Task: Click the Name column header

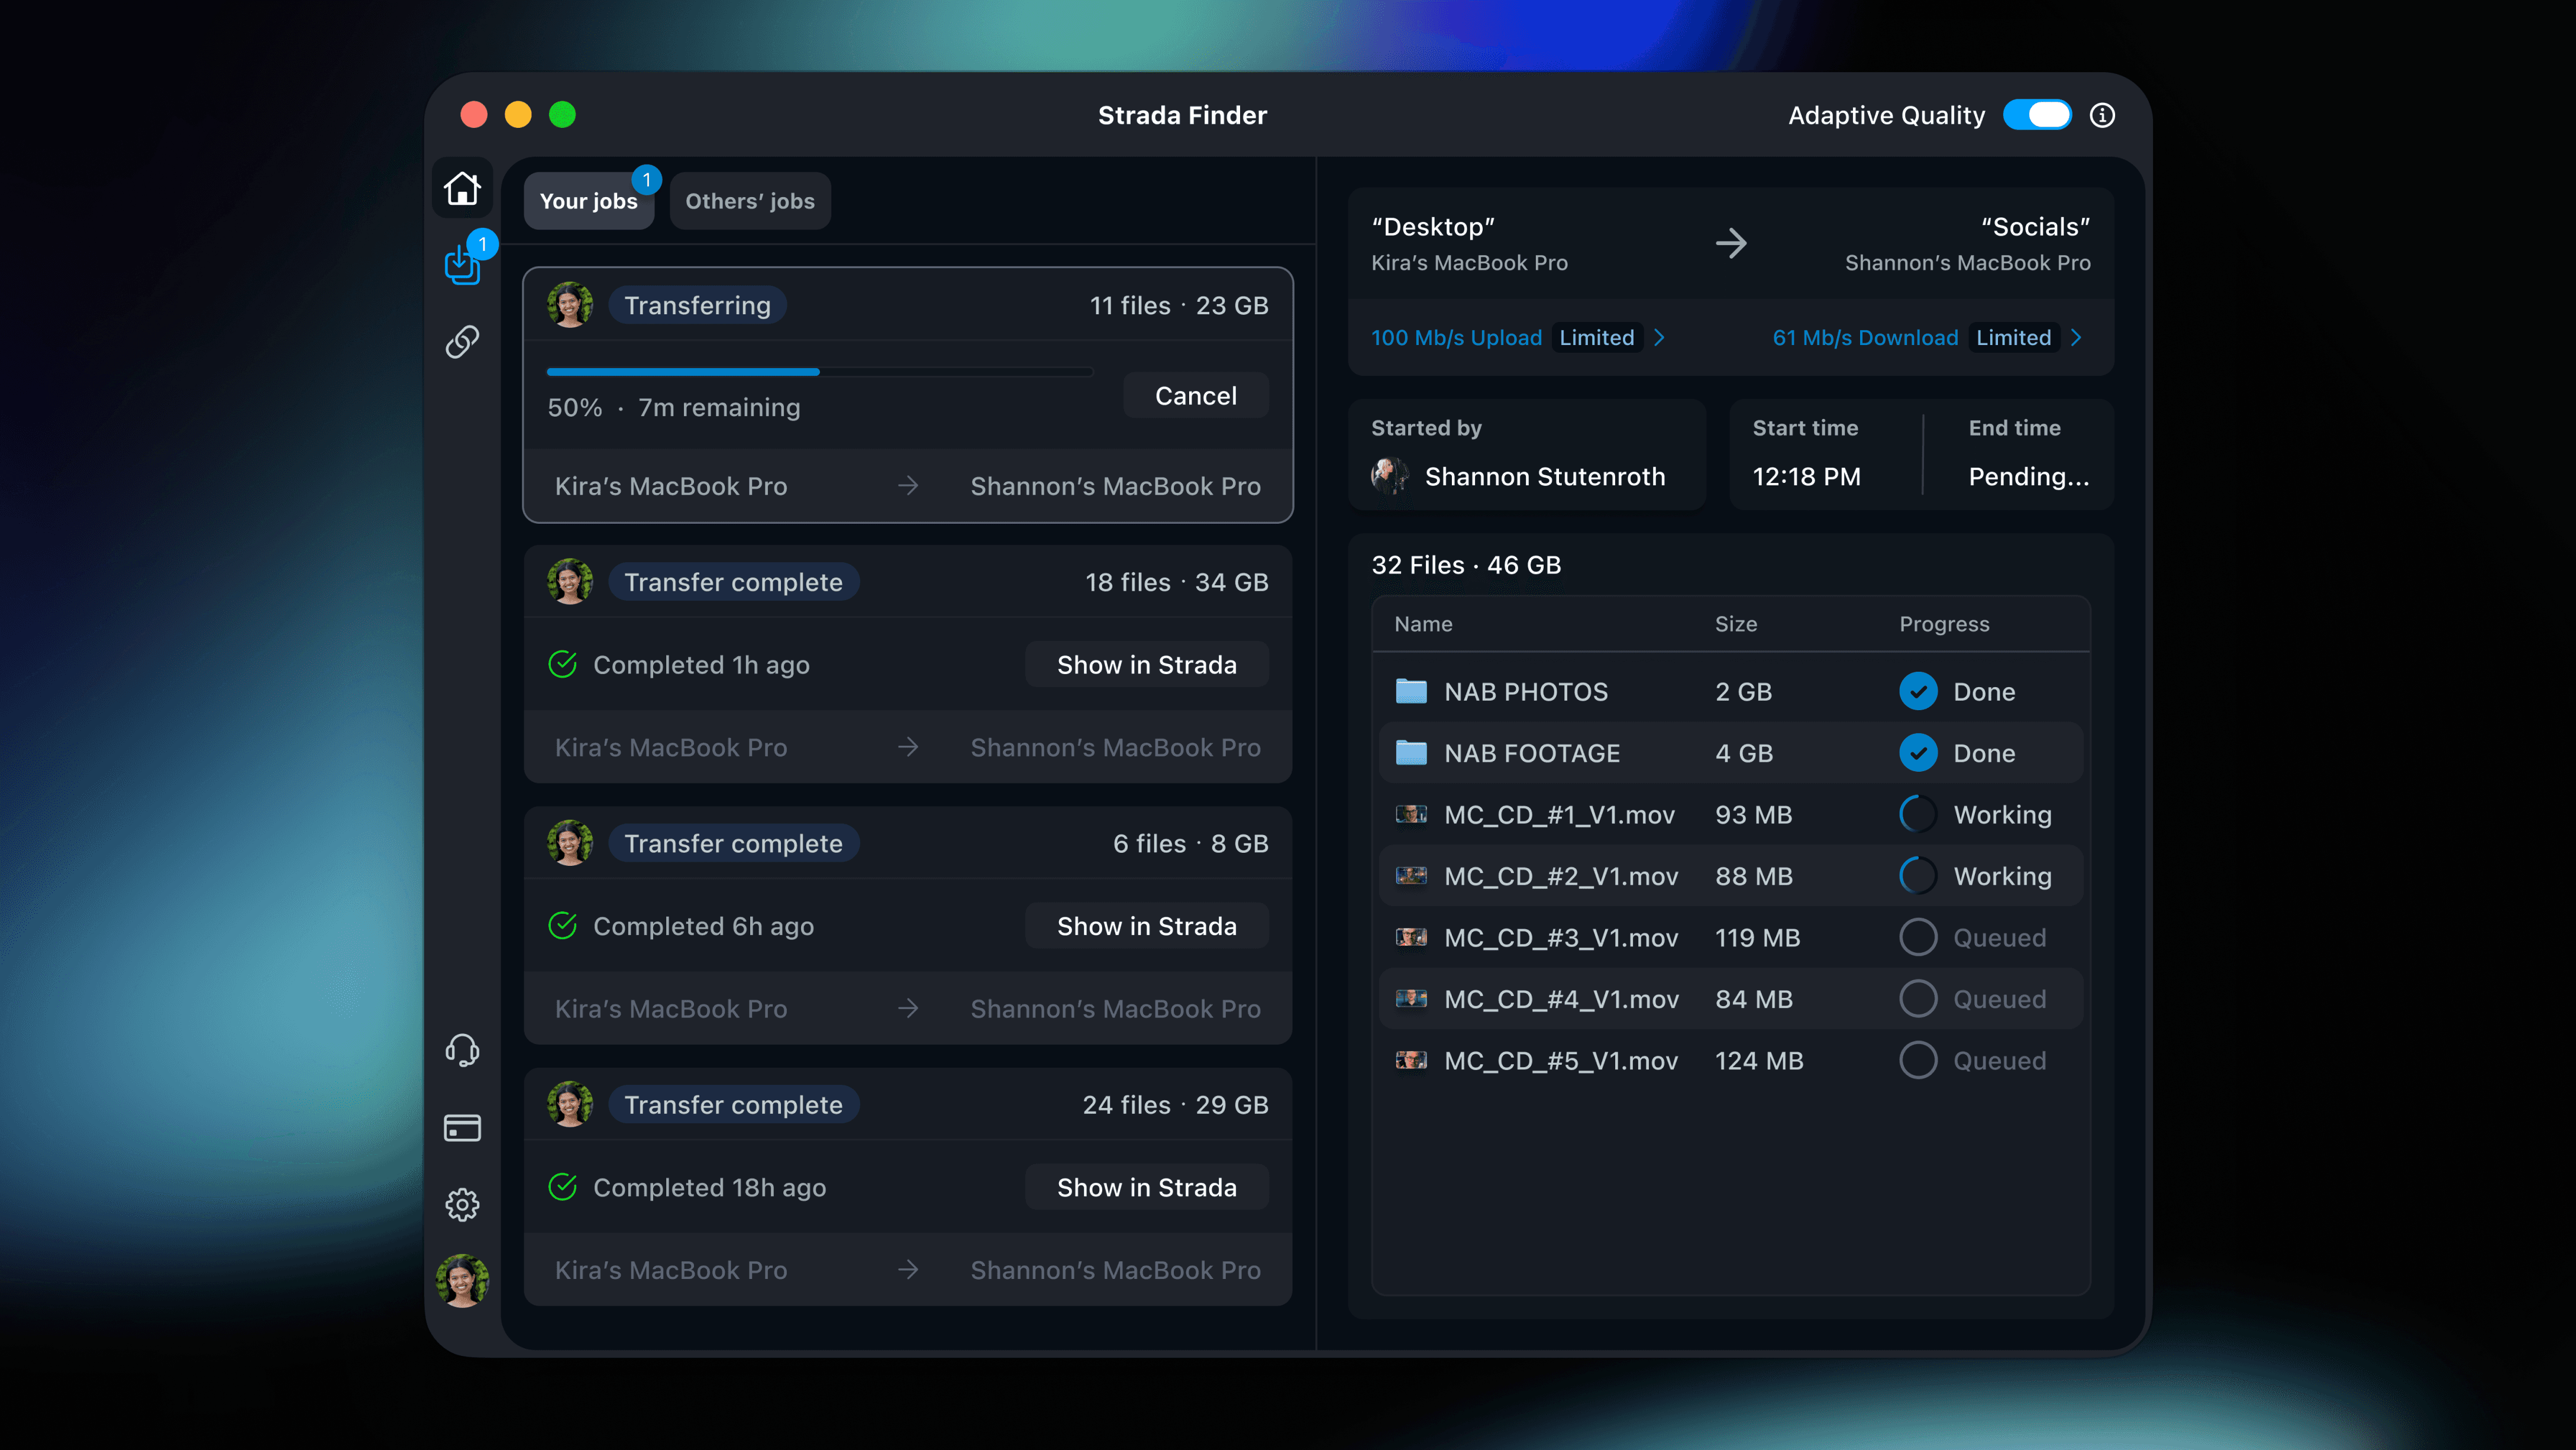Action: pos(1423,624)
